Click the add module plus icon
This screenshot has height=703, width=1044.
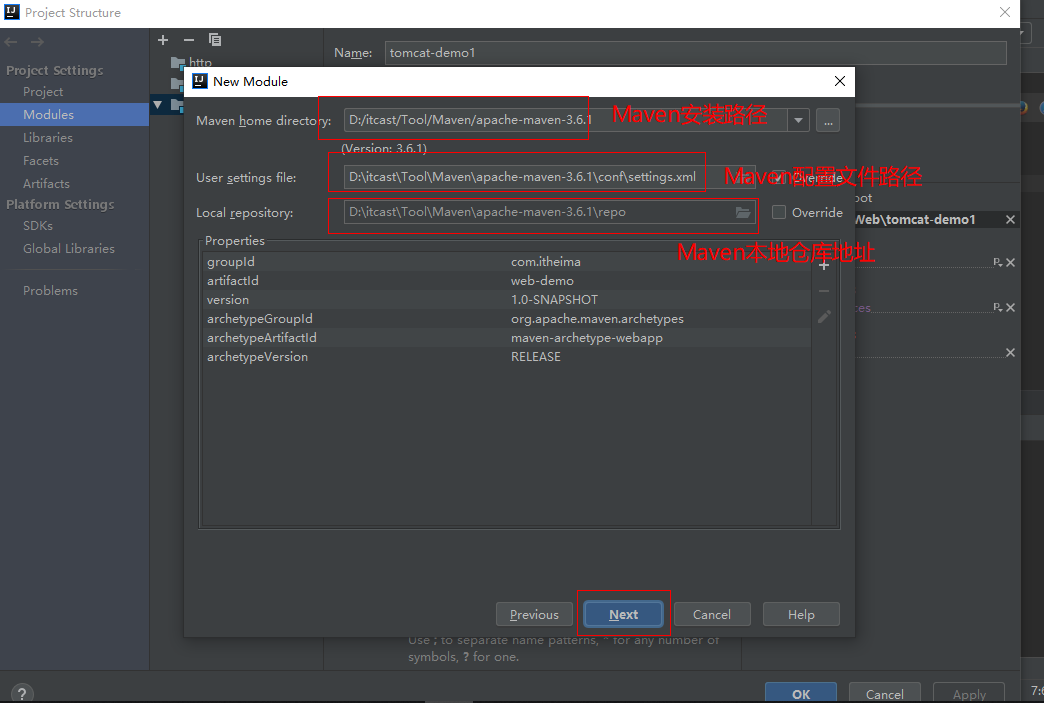tap(163, 40)
